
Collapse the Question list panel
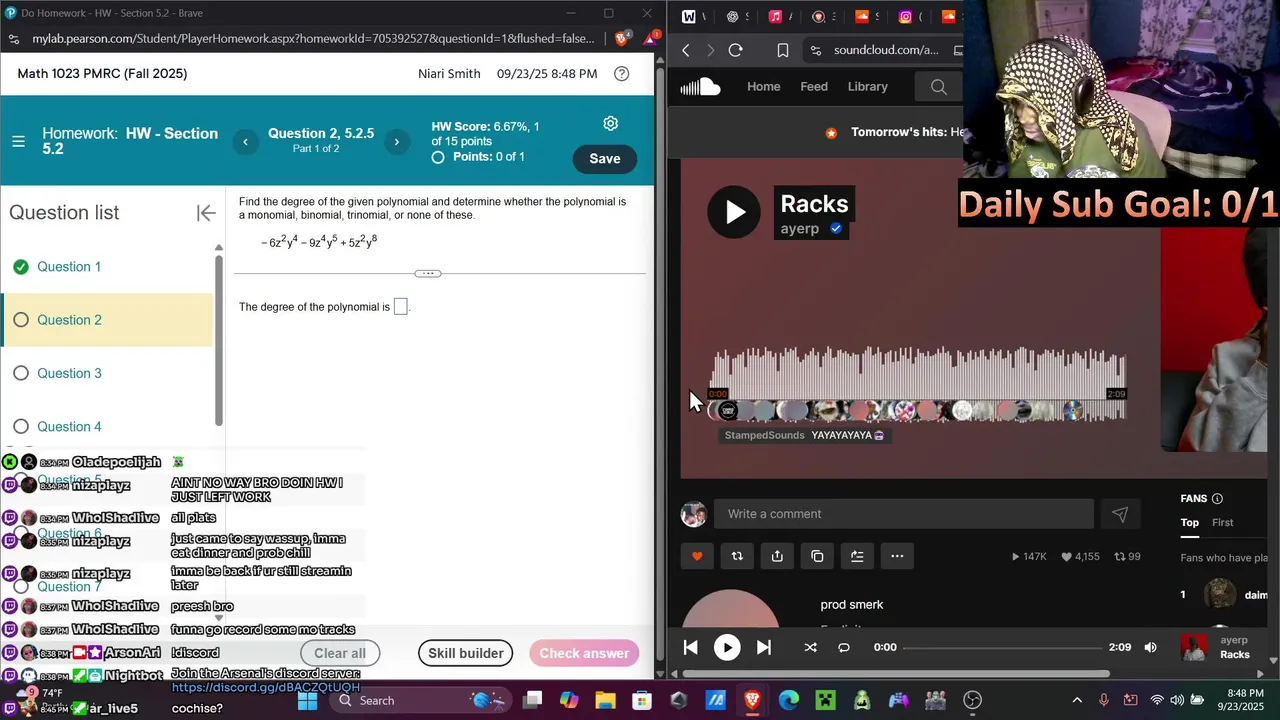[x=206, y=212]
